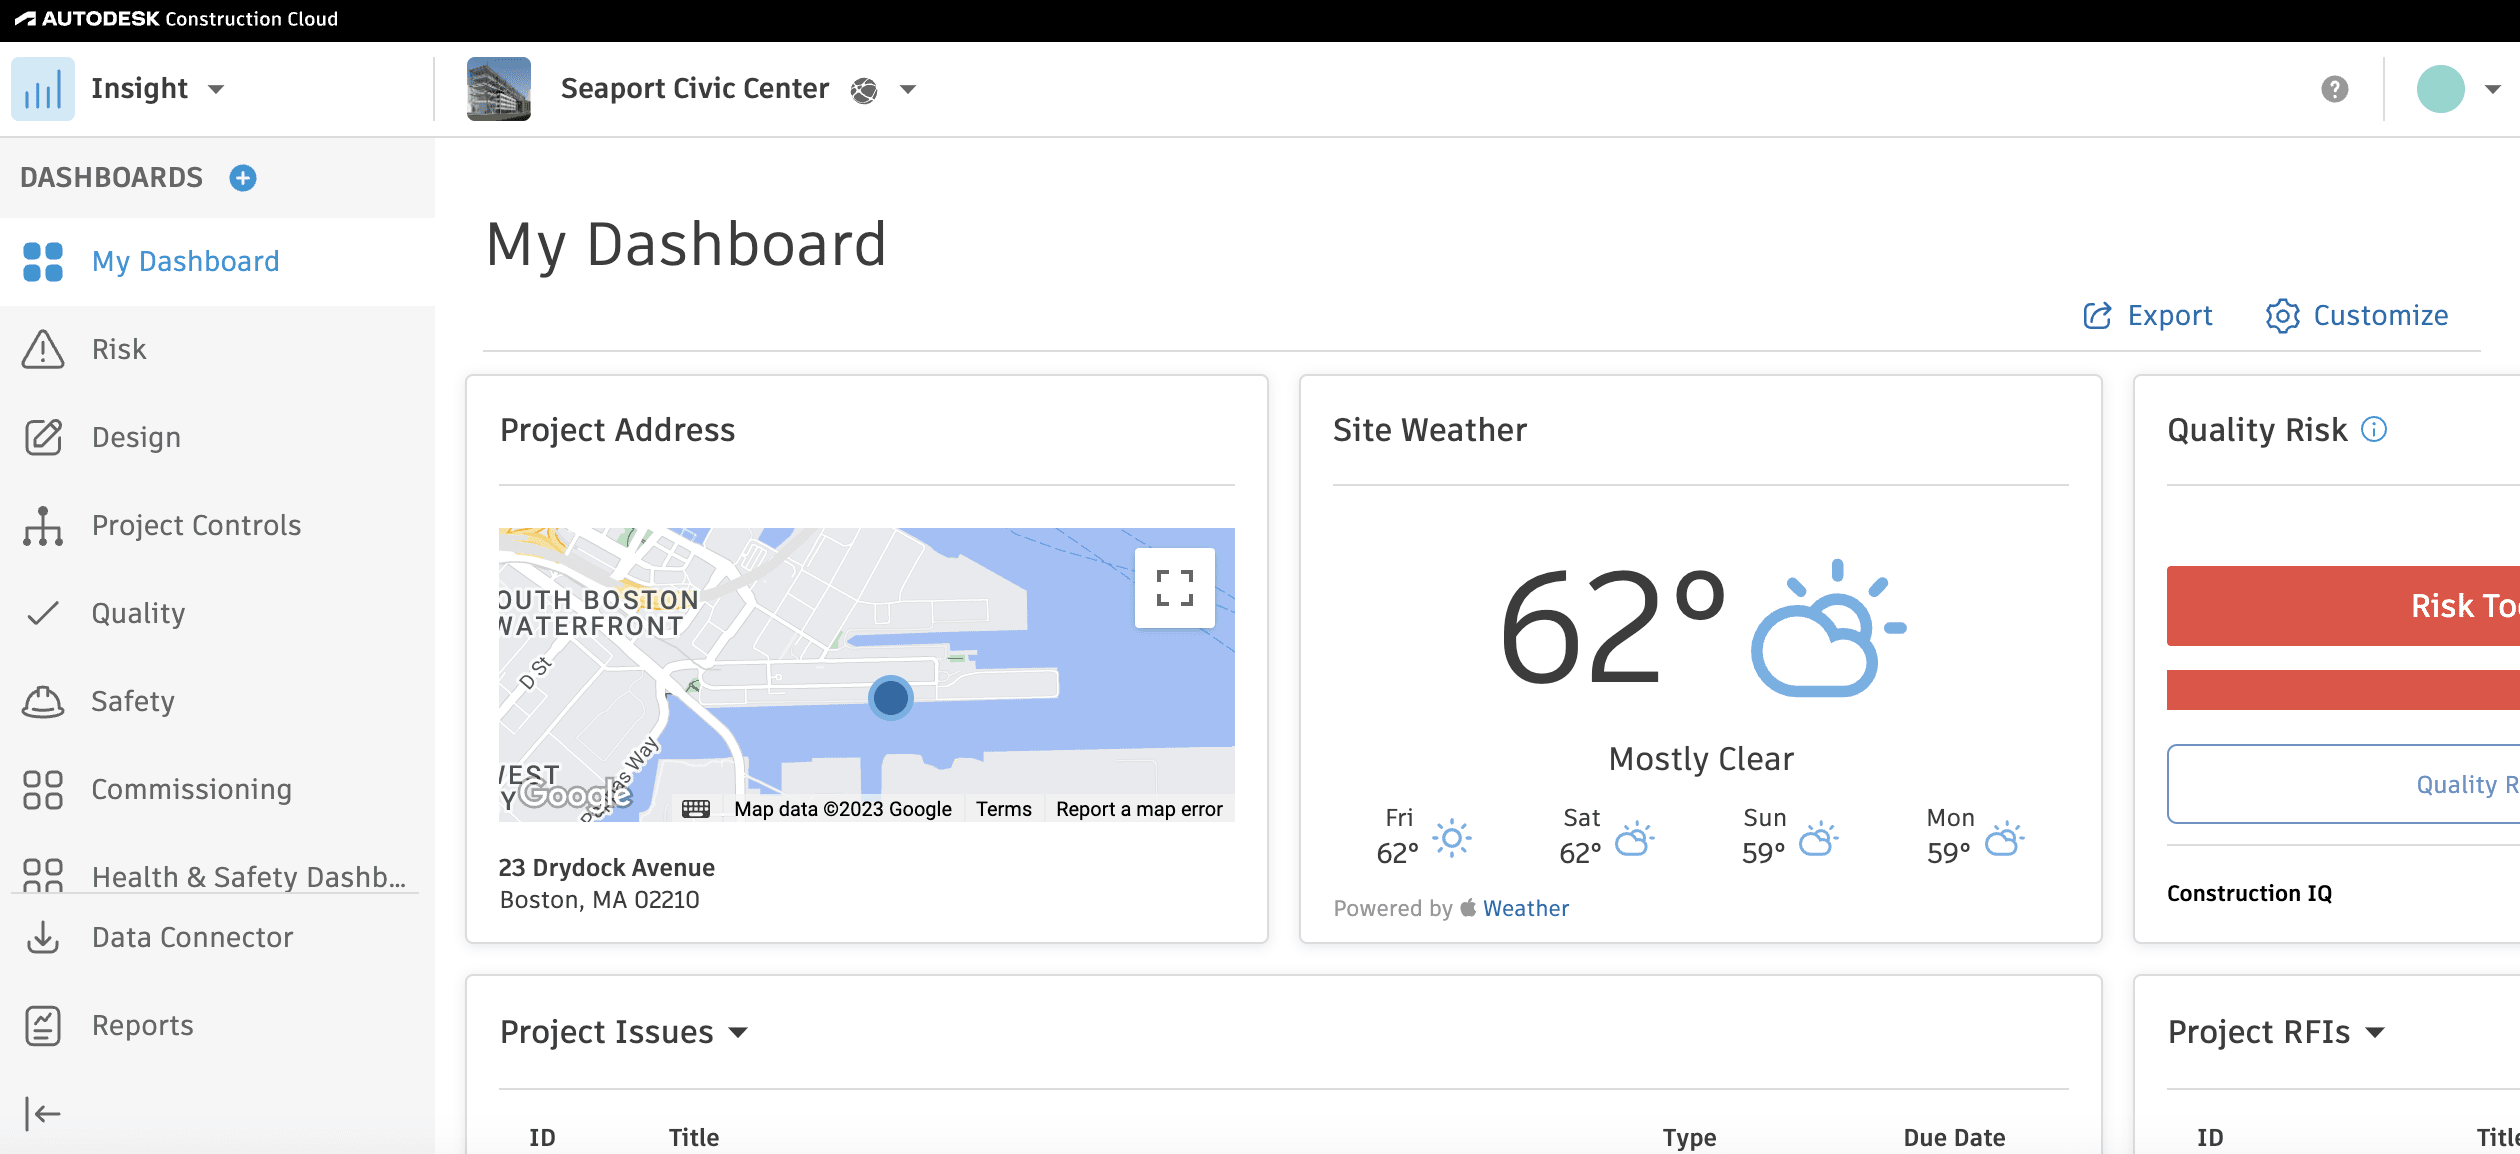Go to Project Controls in the sidebar
This screenshot has height=1154, width=2520.
(x=196, y=525)
